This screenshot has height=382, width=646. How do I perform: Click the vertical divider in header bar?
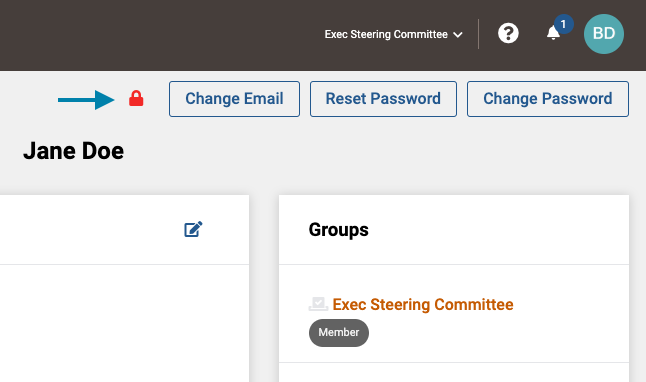click(x=478, y=34)
